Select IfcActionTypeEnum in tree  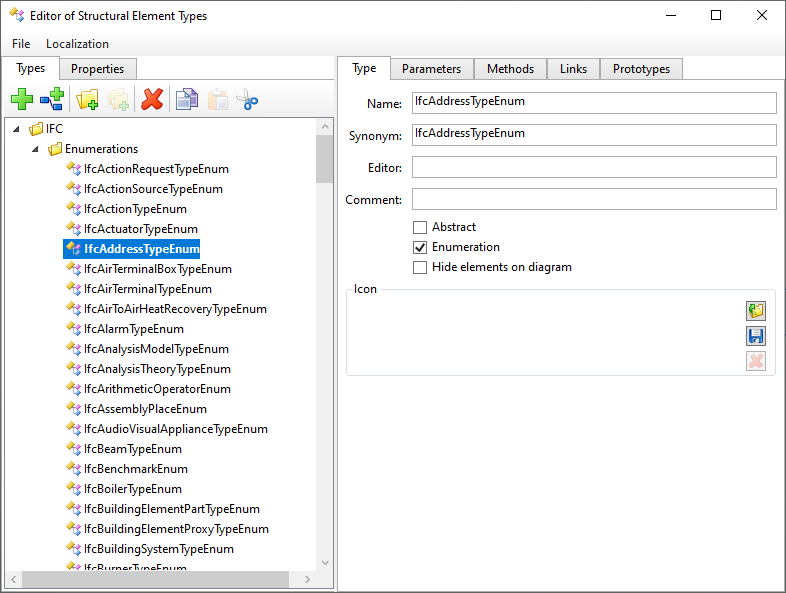click(x=135, y=209)
